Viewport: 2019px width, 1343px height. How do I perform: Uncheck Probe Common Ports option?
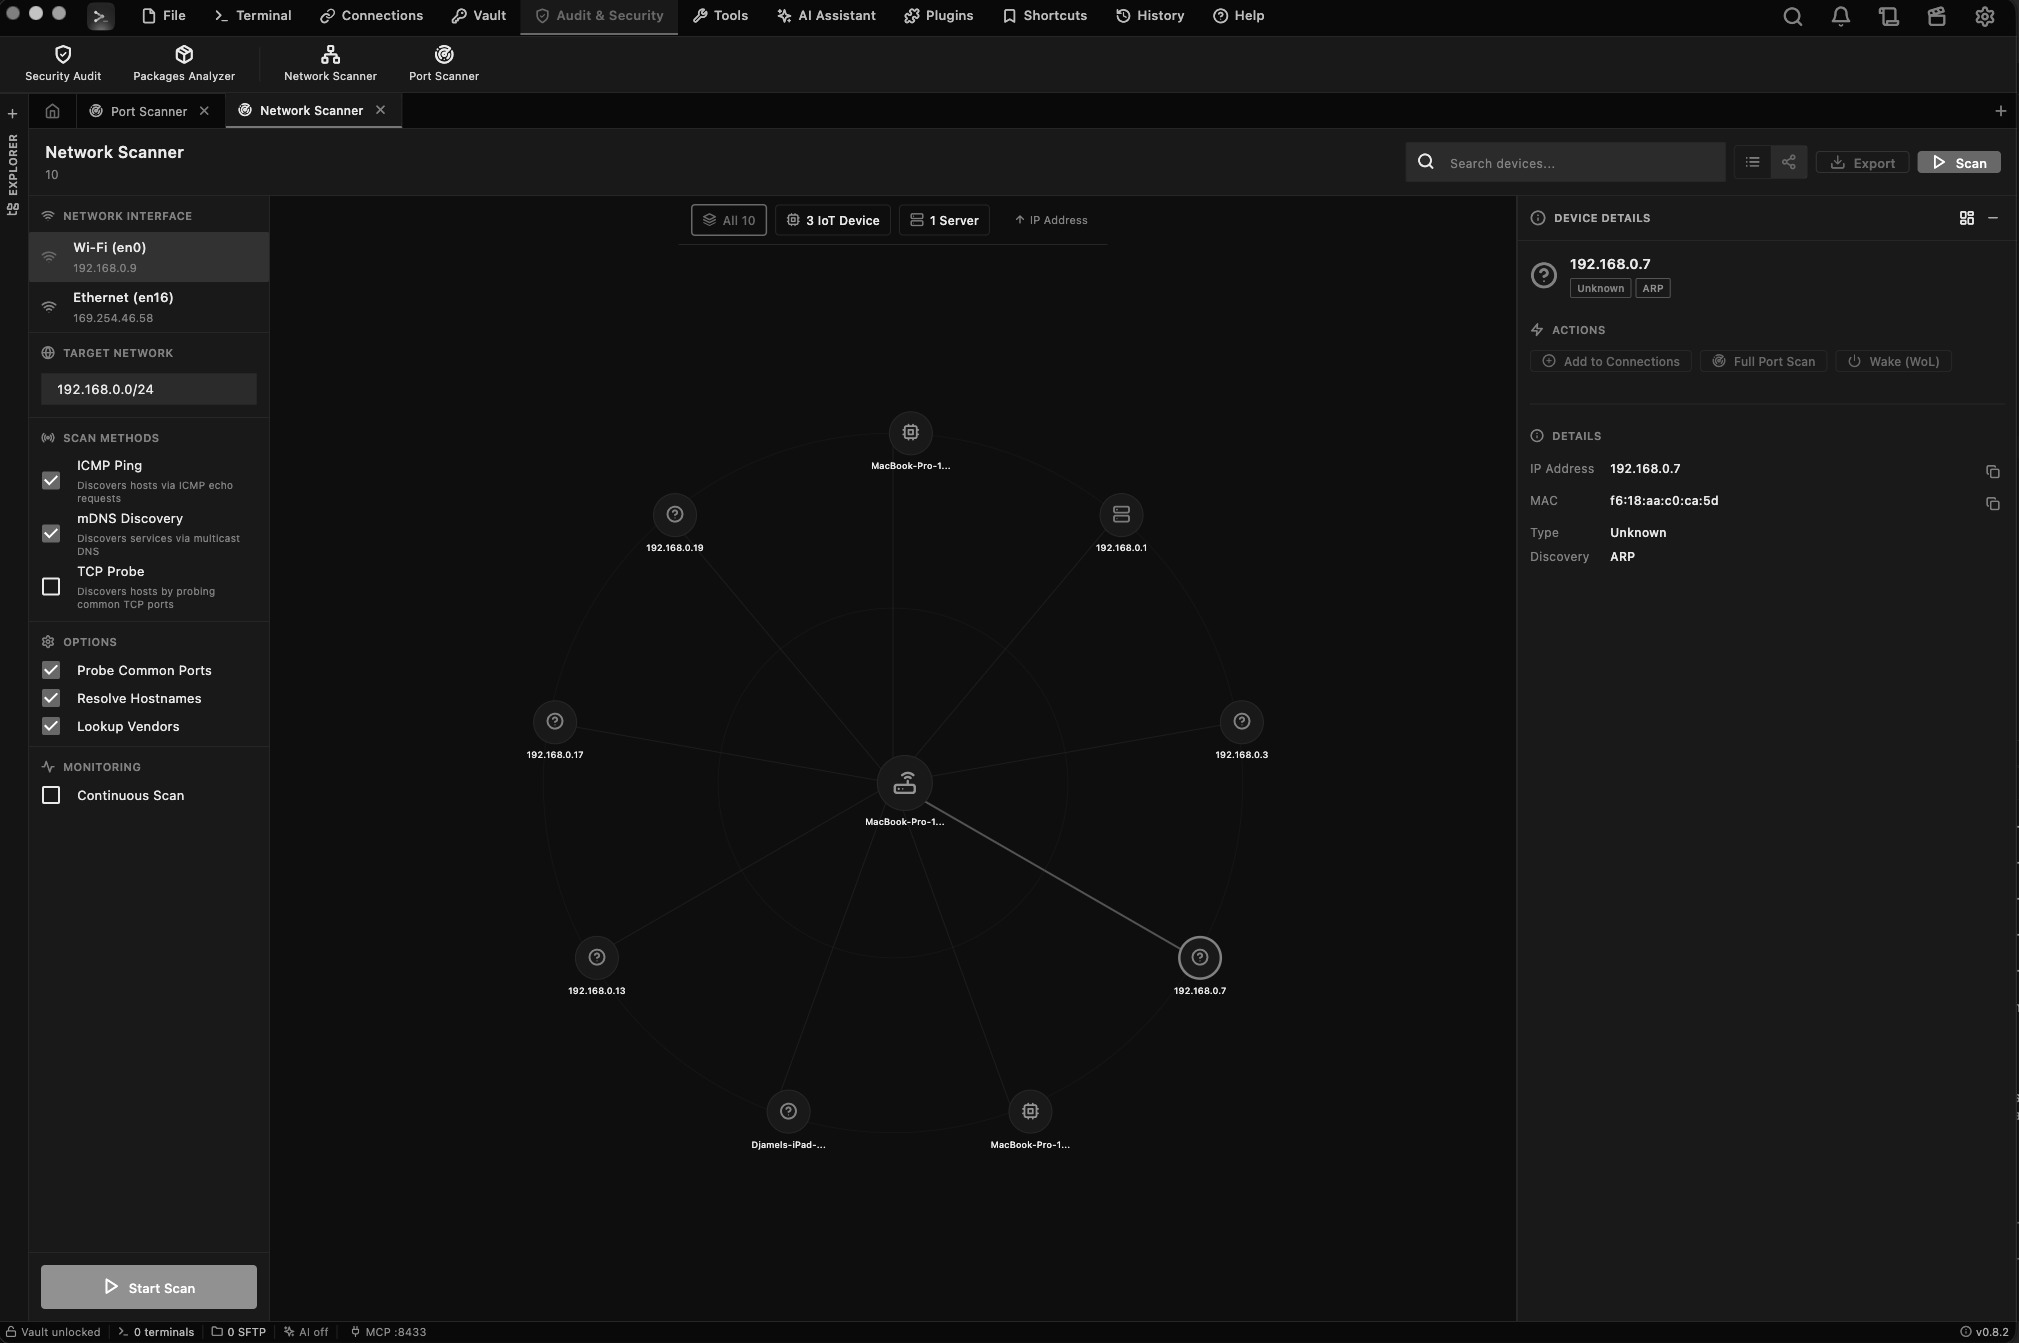click(x=51, y=670)
